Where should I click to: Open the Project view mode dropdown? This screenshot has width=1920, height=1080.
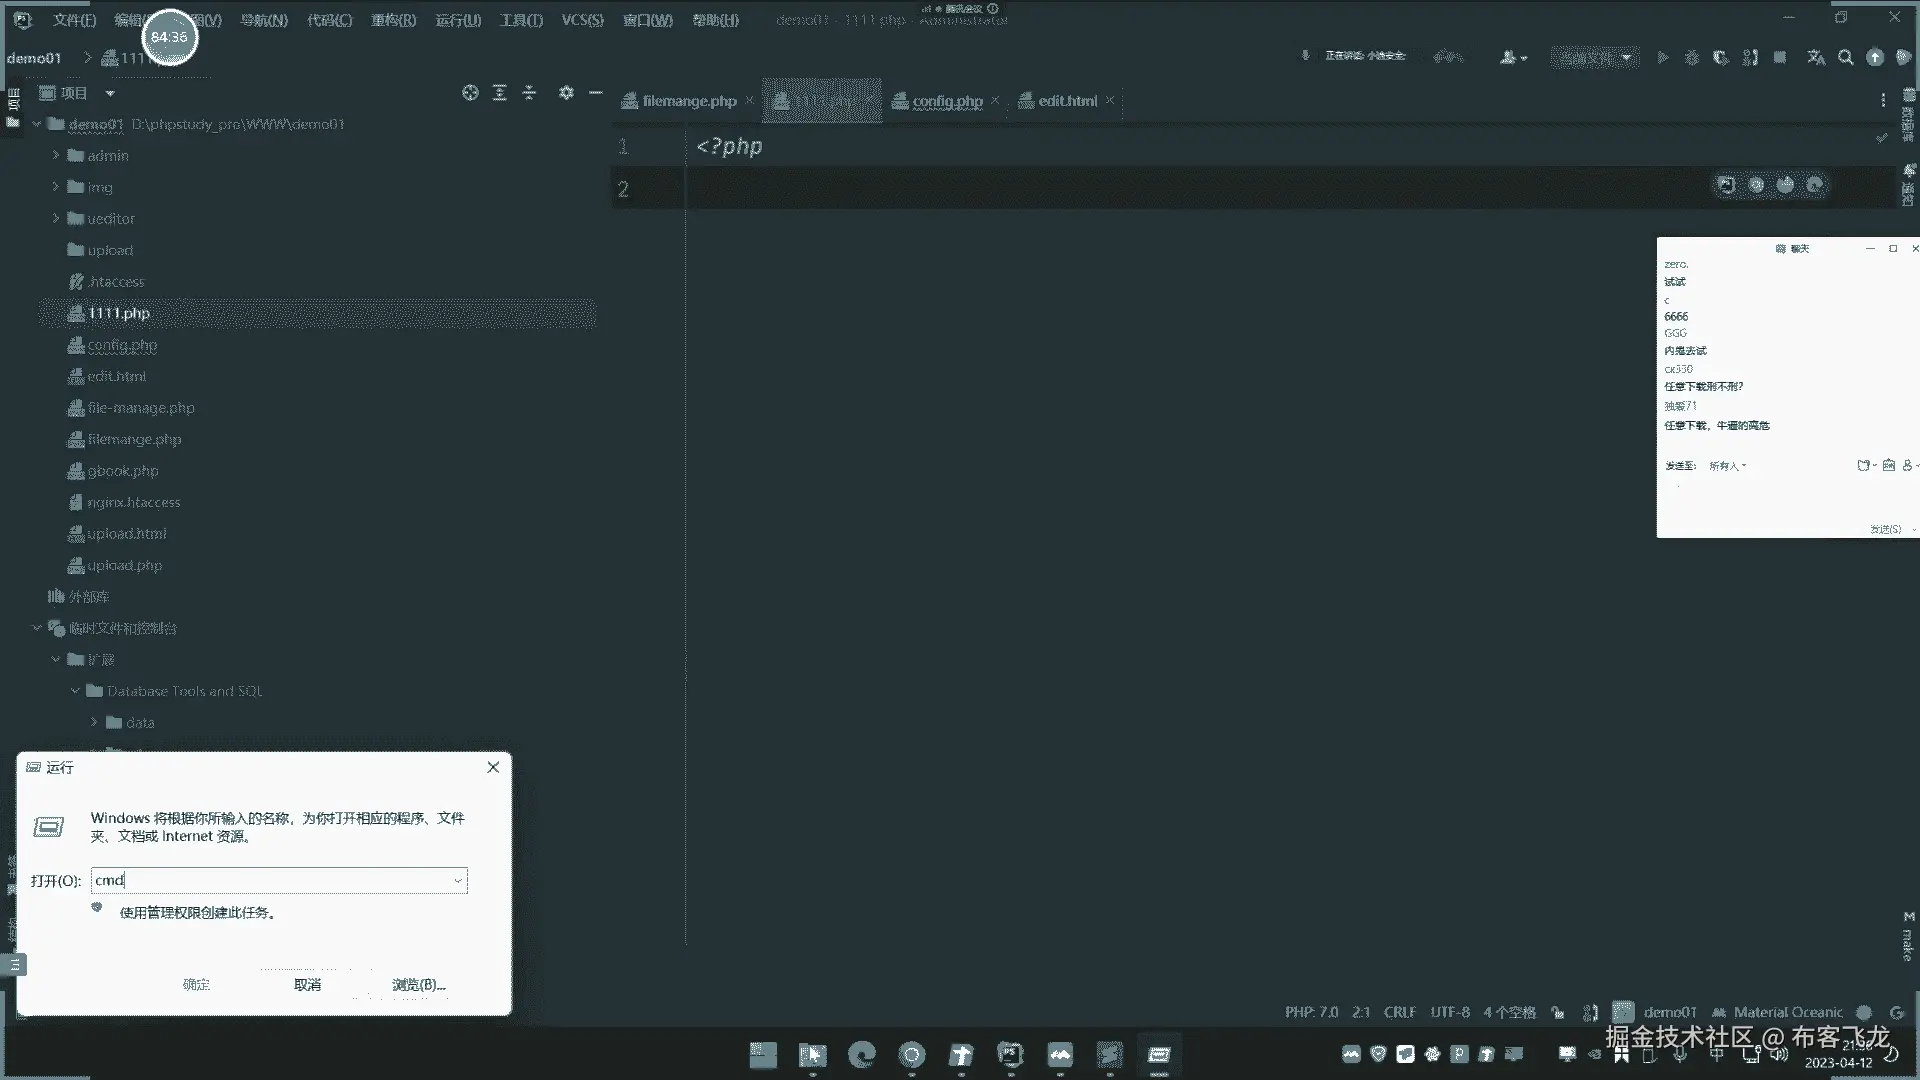110,94
